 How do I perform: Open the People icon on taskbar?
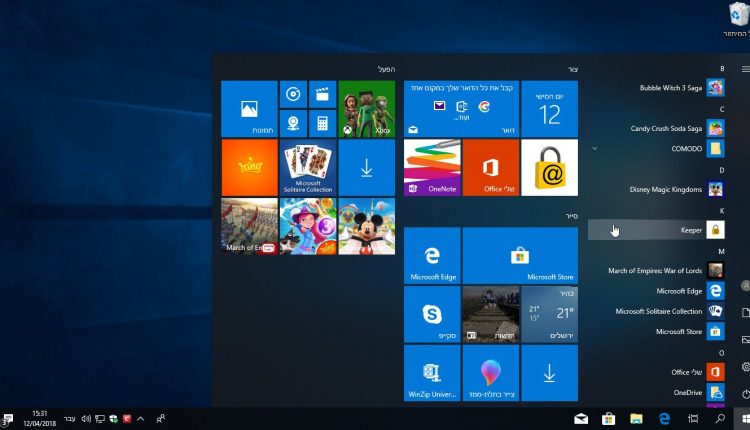tap(161, 419)
